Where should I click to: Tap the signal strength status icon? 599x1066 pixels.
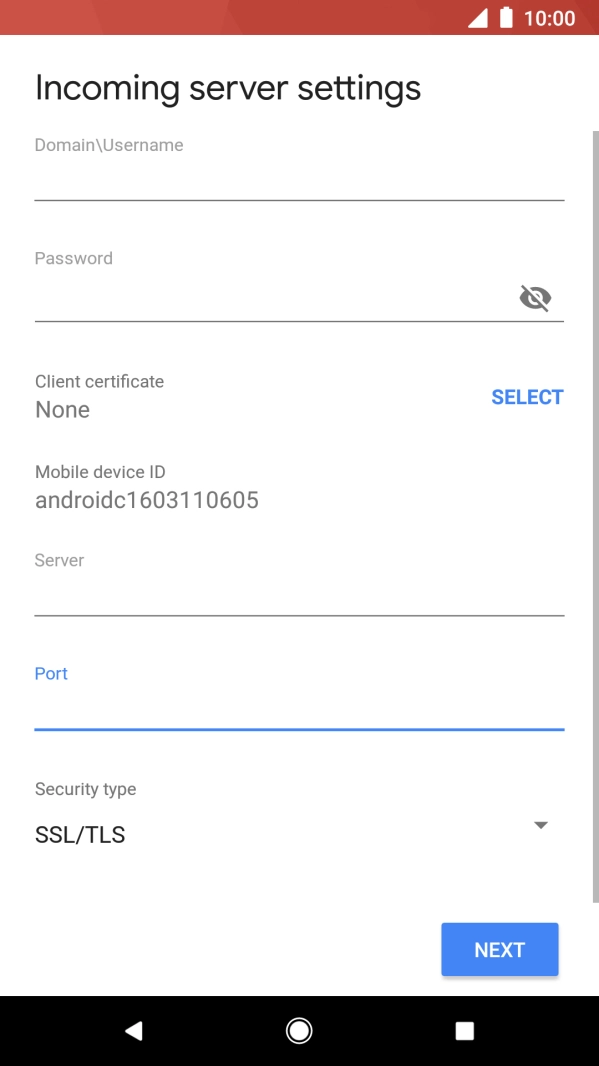pyautogui.click(x=477, y=18)
